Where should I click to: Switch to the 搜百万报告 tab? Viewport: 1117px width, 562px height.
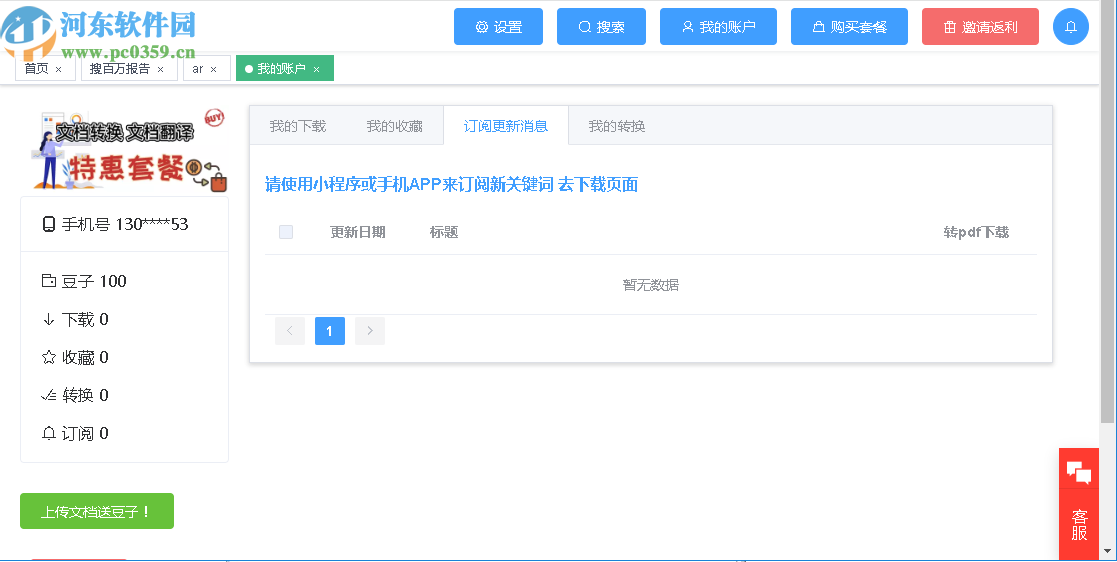(x=119, y=68)
